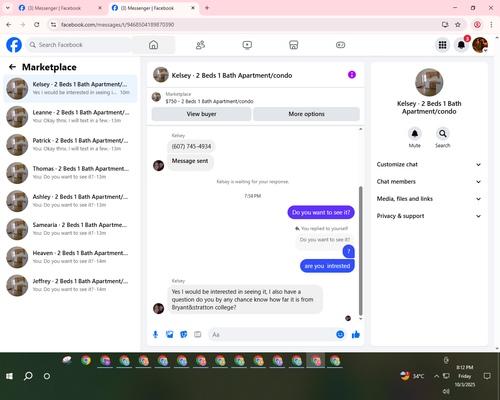Click More options button
This screenshot has height=400, width=500.
(x=306, y=114)
